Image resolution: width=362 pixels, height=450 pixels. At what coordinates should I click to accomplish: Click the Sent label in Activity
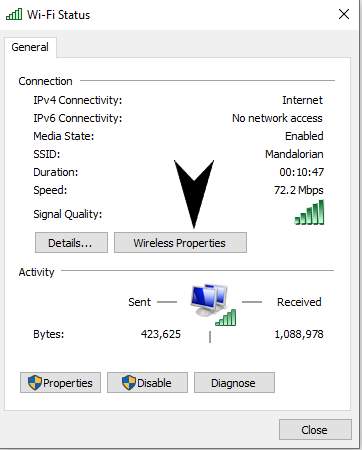[x=139, y=302]
